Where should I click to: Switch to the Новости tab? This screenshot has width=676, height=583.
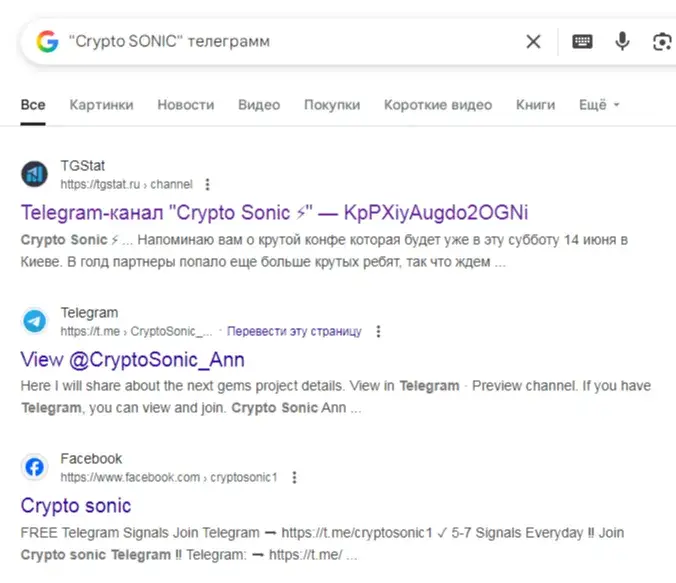(185, 105)
